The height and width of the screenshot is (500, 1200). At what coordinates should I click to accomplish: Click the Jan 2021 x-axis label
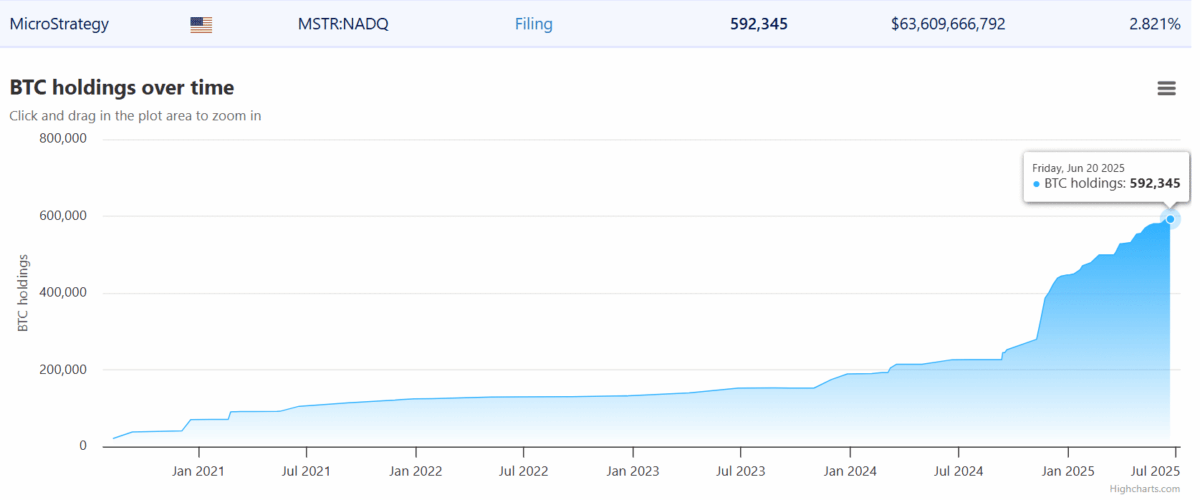point(197,470)
